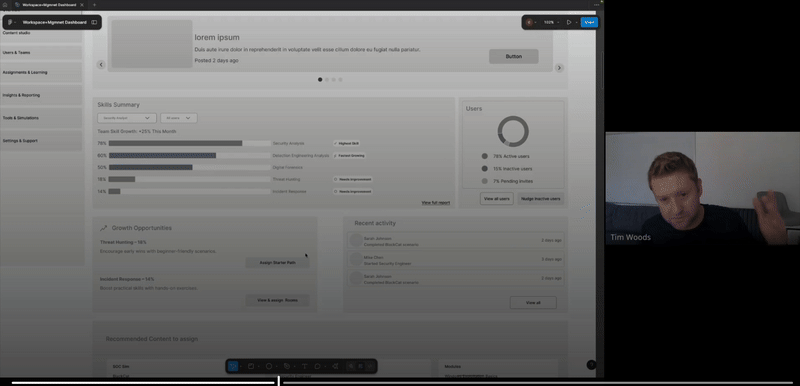This screenshot has width=800, height=386.
Task: Select the Move tool in bottom toolbar
Action: tap(233, 366)
